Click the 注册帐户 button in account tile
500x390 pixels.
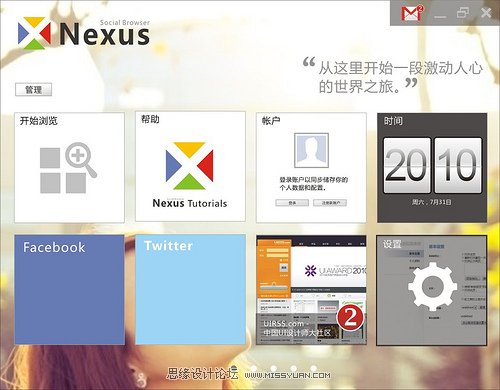point(330,203)
